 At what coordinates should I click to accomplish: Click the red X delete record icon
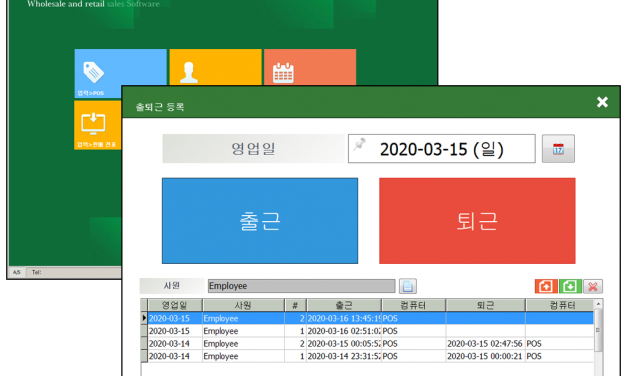point(593,286)
